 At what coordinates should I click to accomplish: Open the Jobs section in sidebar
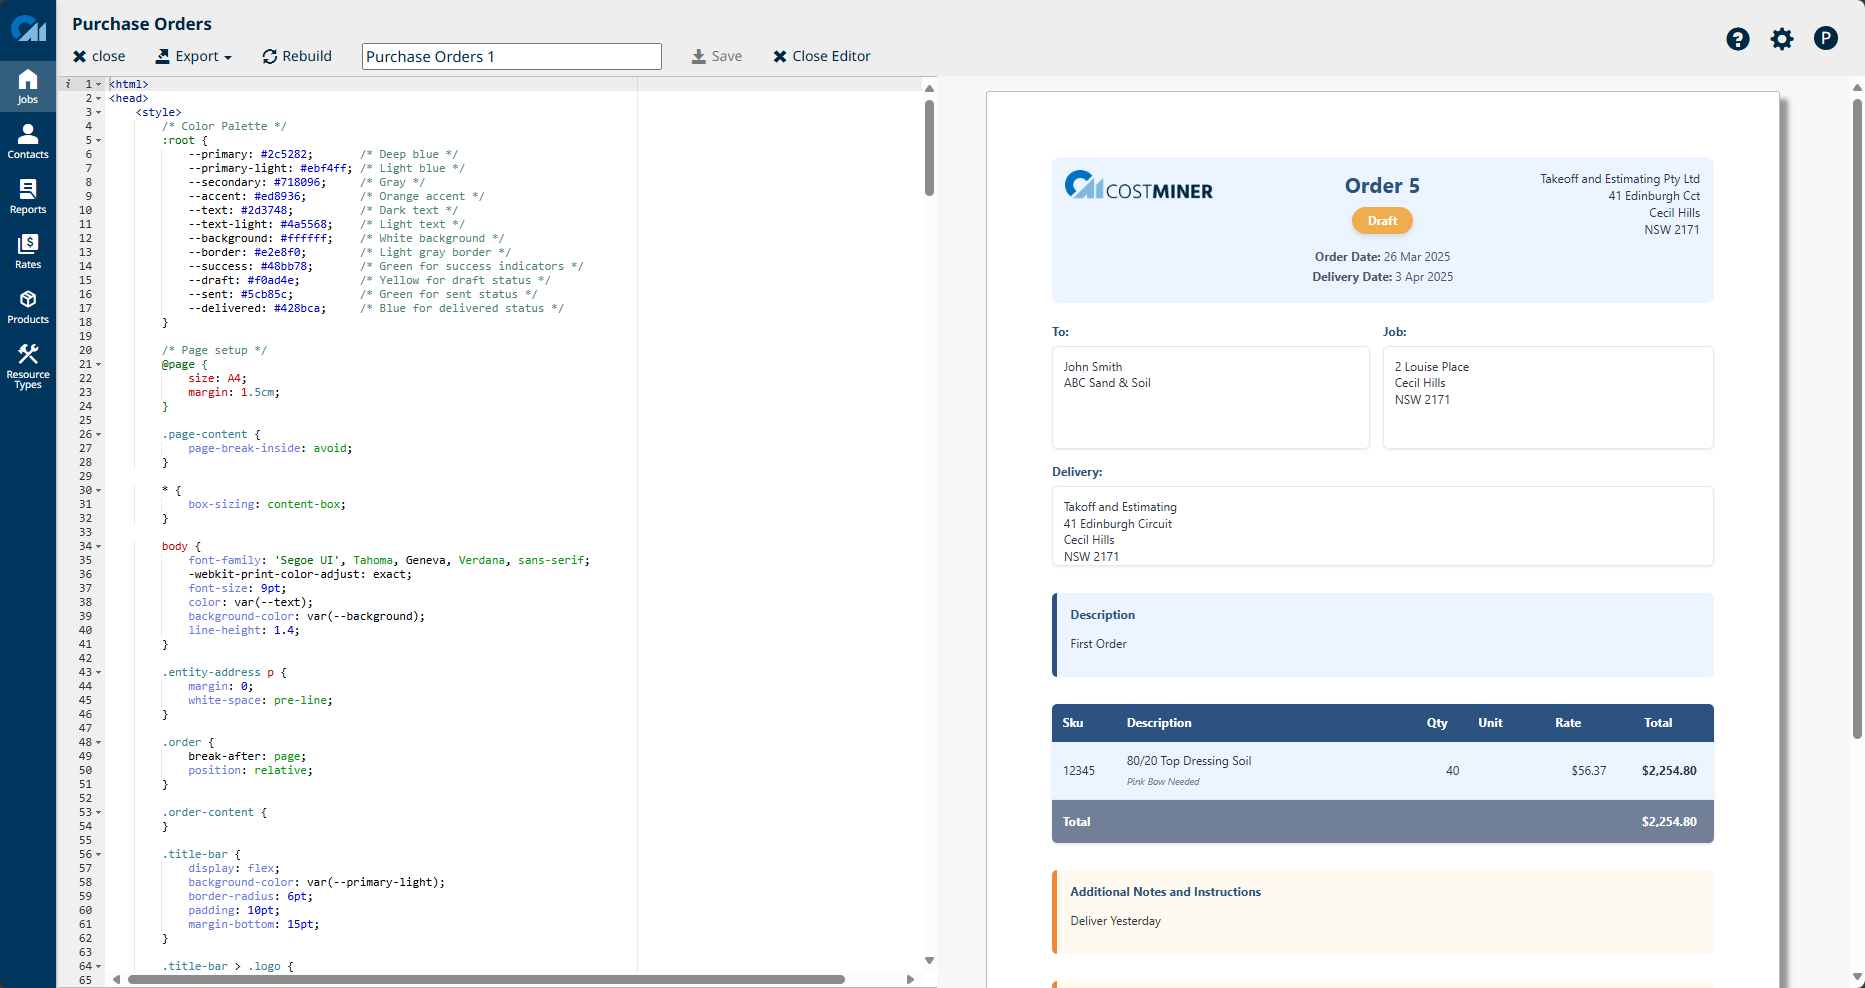click(x=28, y=87)
